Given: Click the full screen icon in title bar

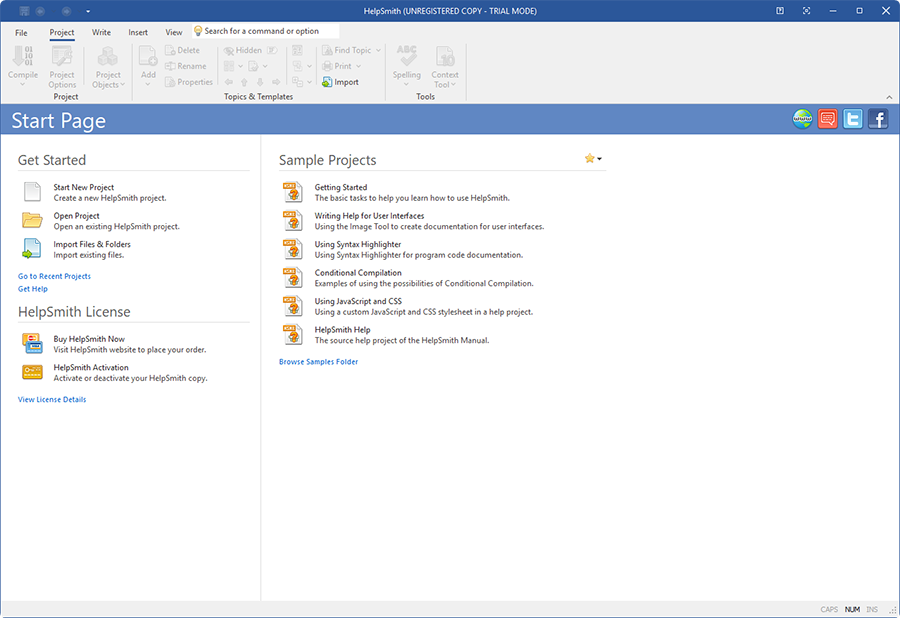Looking at the screenshot, I should click(806, 11).
